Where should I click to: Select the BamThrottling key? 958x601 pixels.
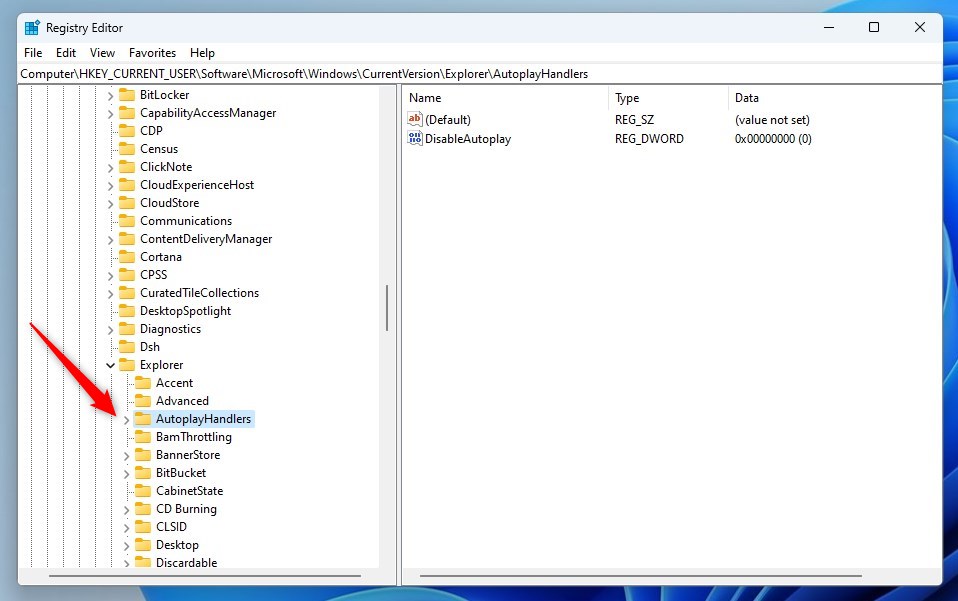(194, 437)
